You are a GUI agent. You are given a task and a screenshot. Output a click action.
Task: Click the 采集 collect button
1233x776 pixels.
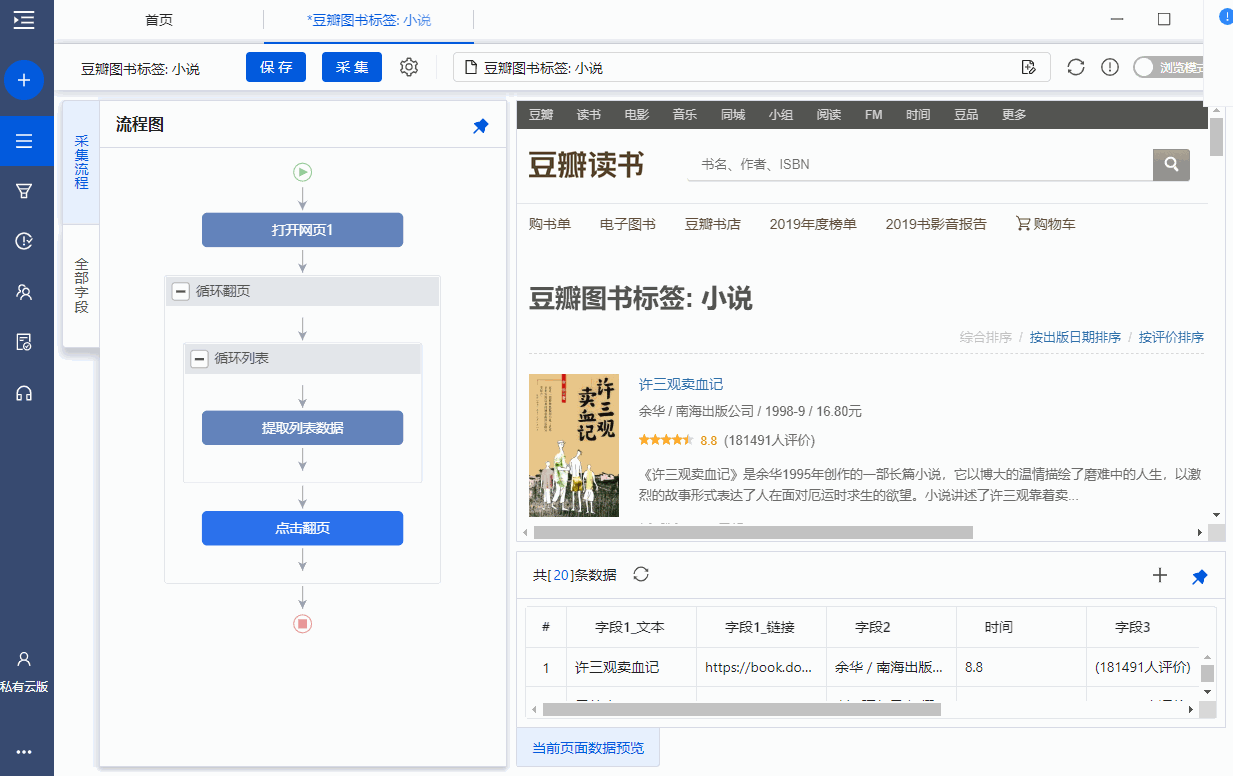(352, 67)
